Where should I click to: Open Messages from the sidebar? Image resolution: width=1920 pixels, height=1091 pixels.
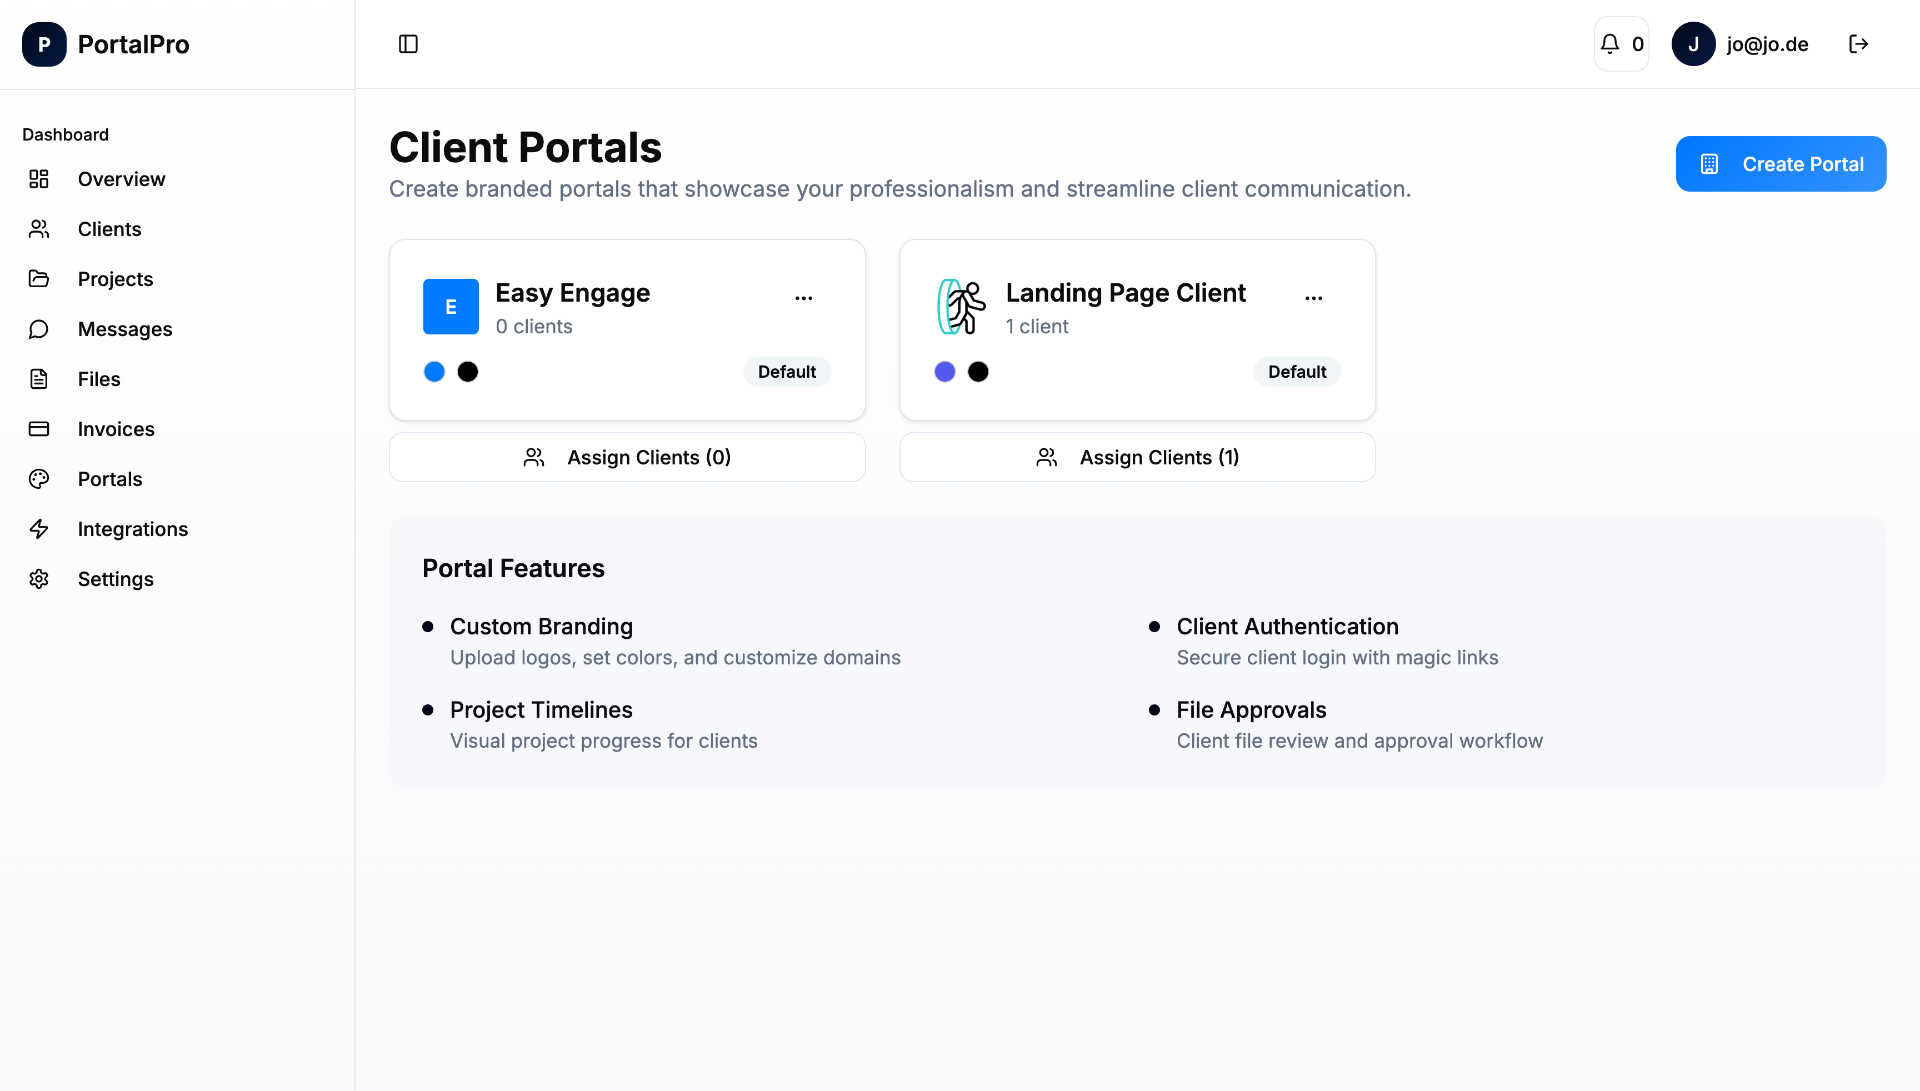point(125,329)
